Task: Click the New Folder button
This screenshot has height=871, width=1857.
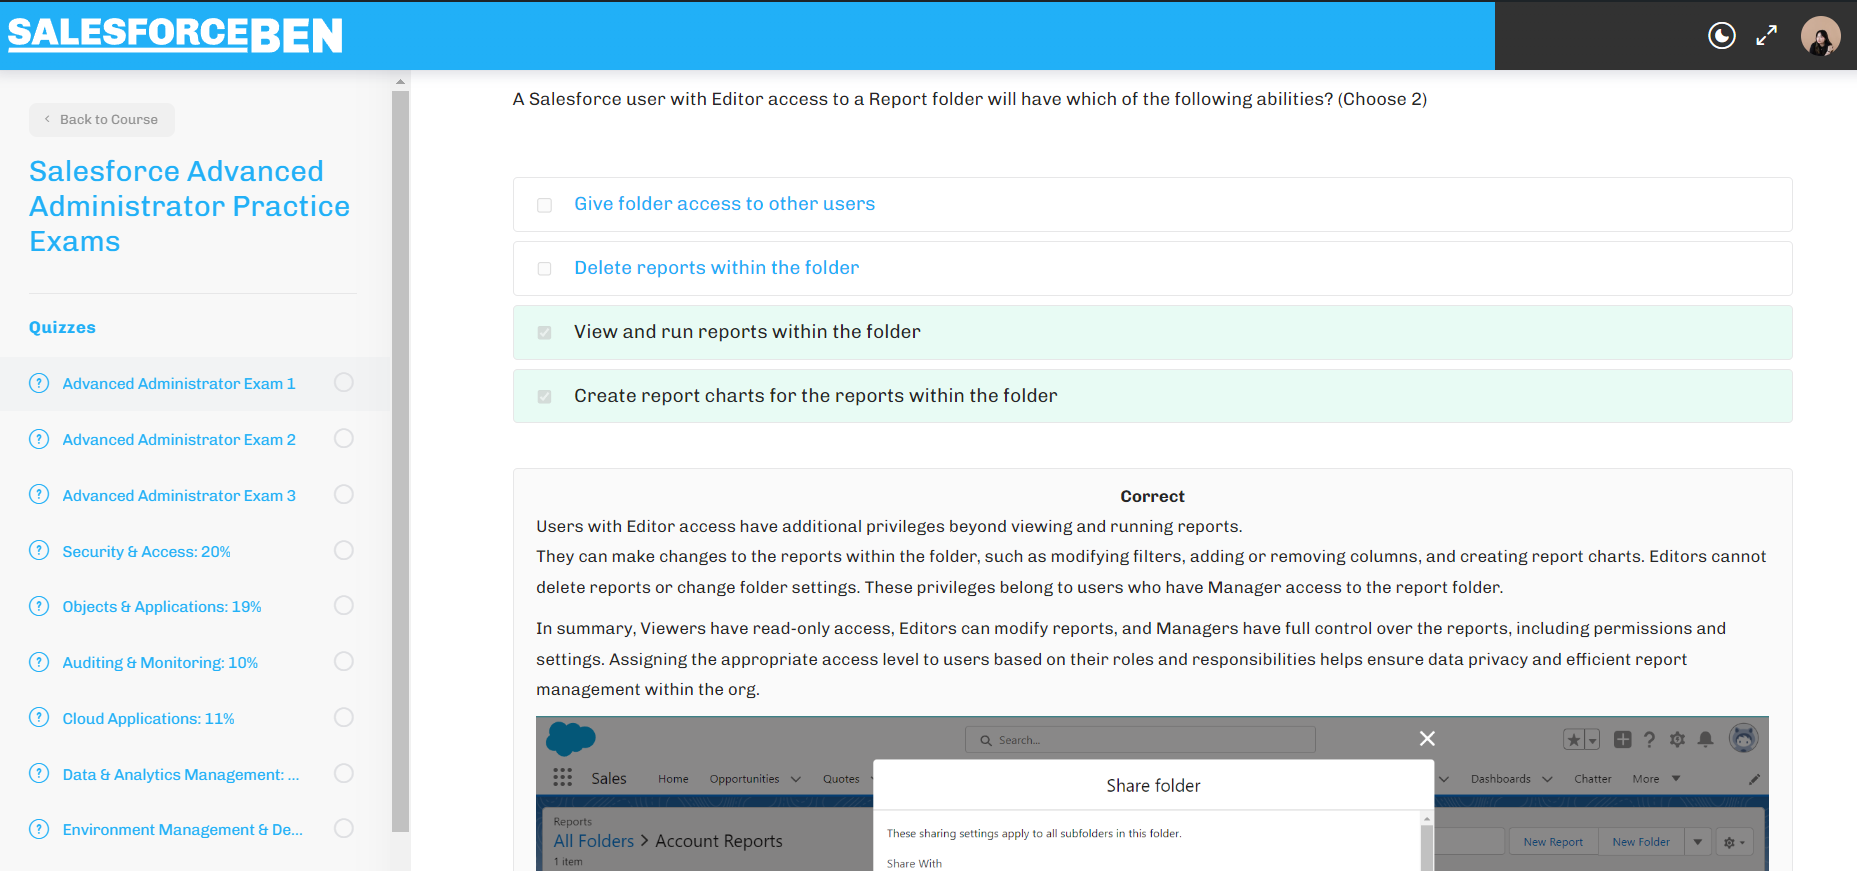Action: (x=1641, y=842)
